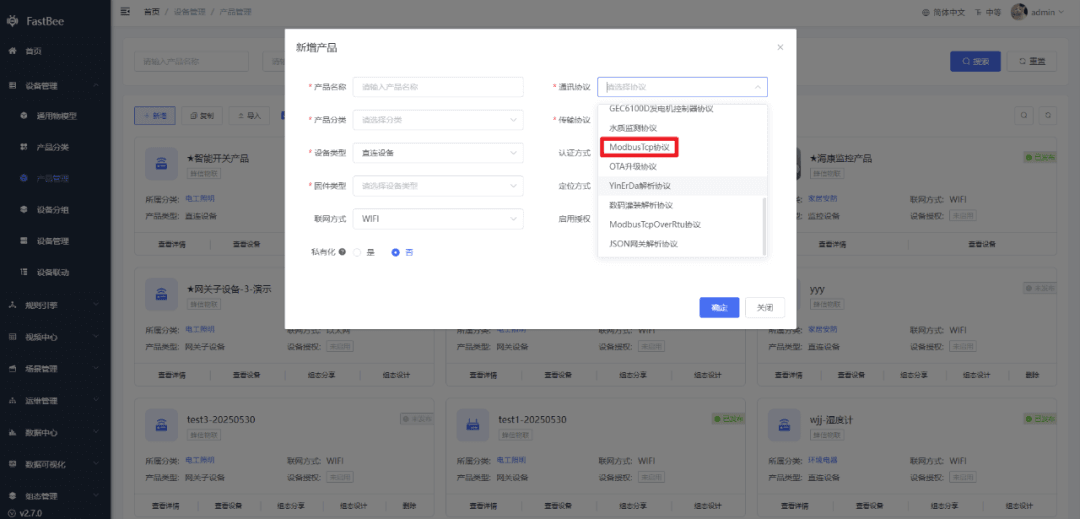
Task: Choose 数码灌装解析协议 from protocol list
Action: click(x=682, y=205)
